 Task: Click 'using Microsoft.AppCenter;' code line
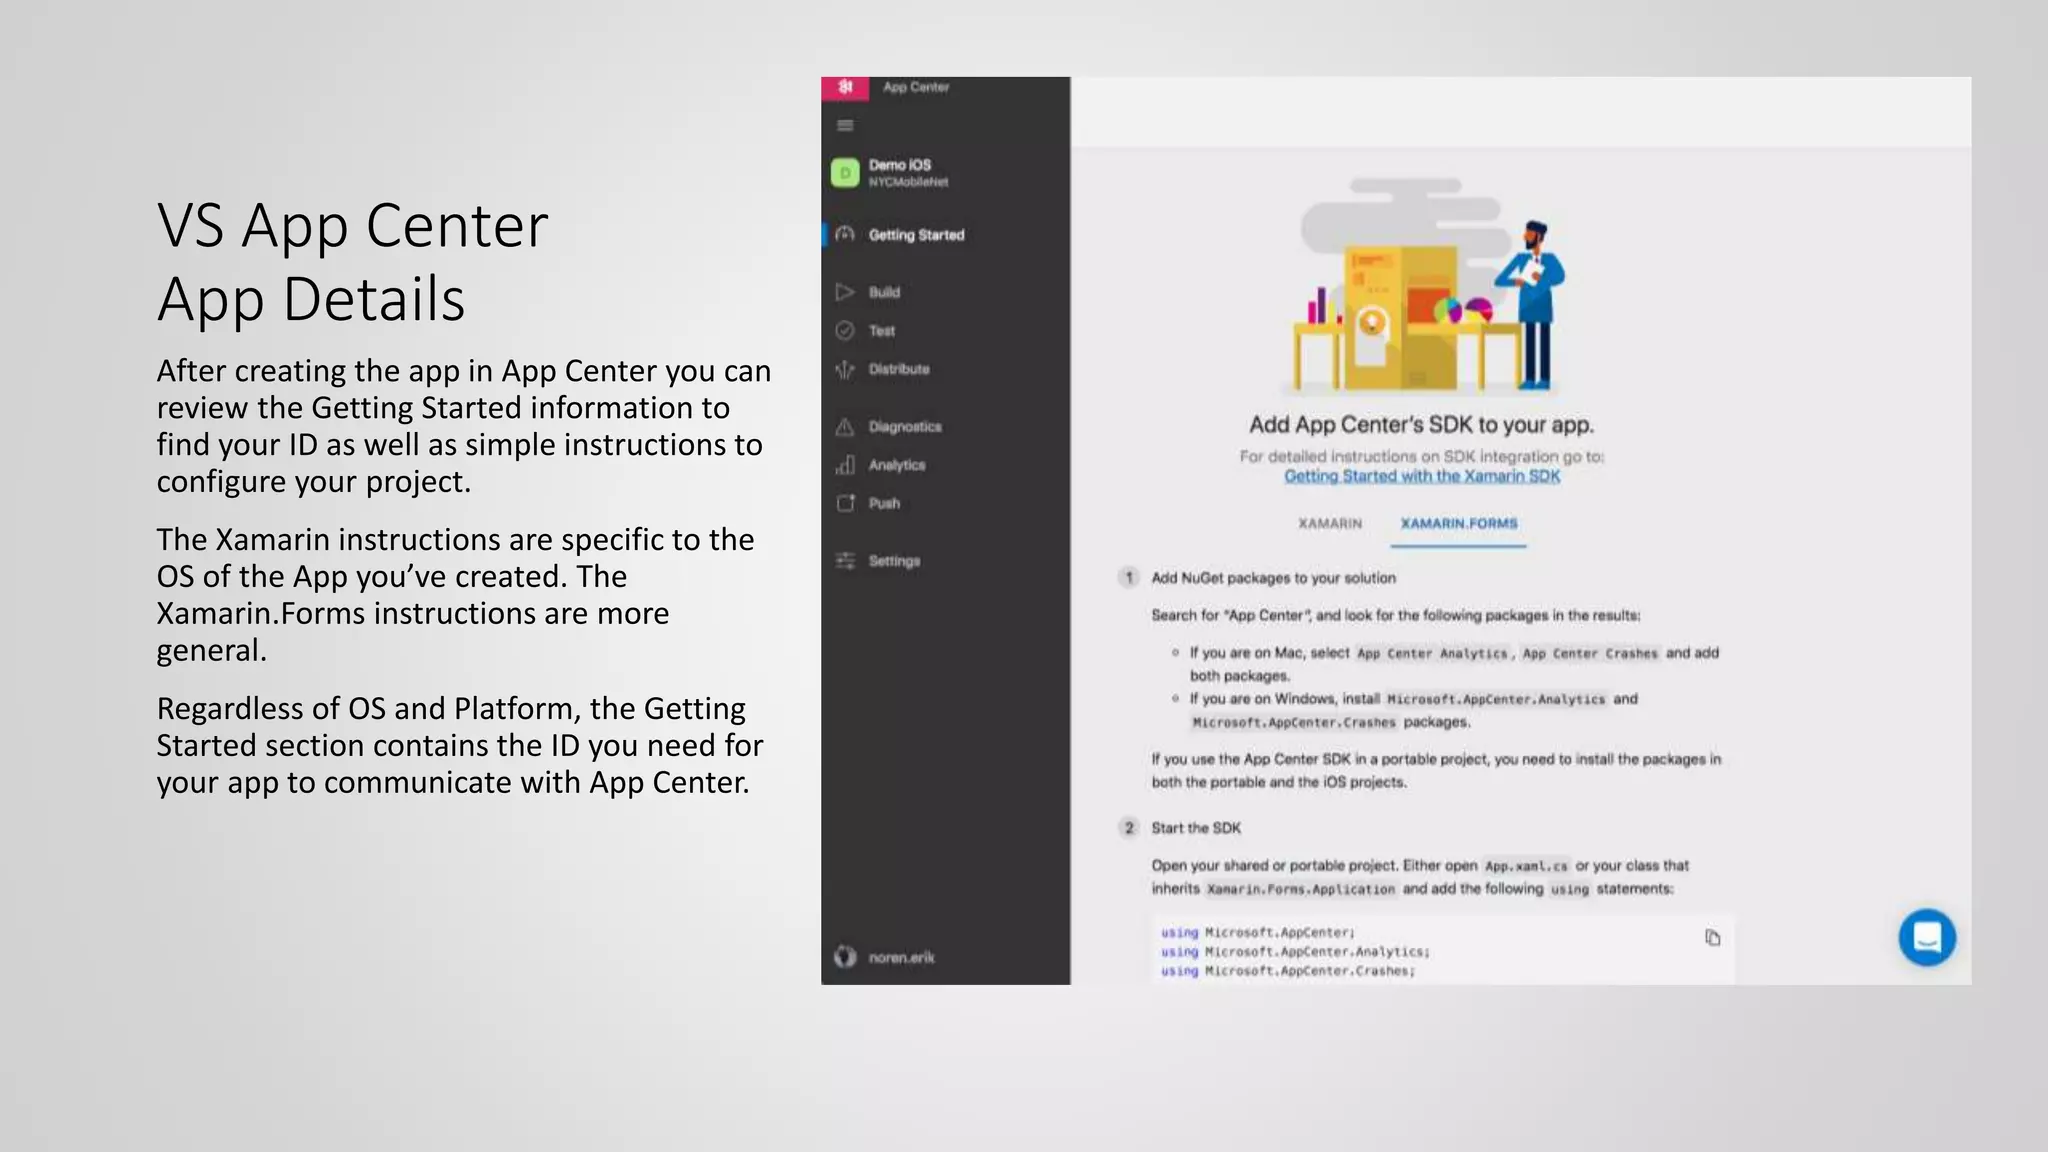coord(1258,932)
